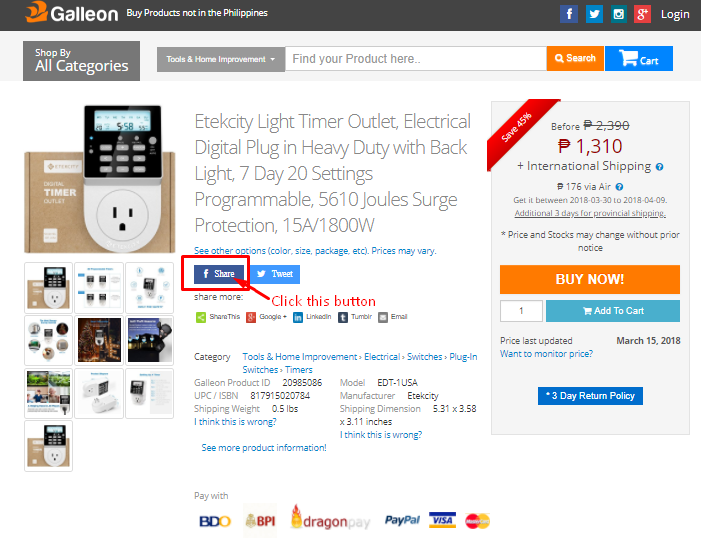
Task: Click the orange Search button
Action: click(x=575, y=59)
